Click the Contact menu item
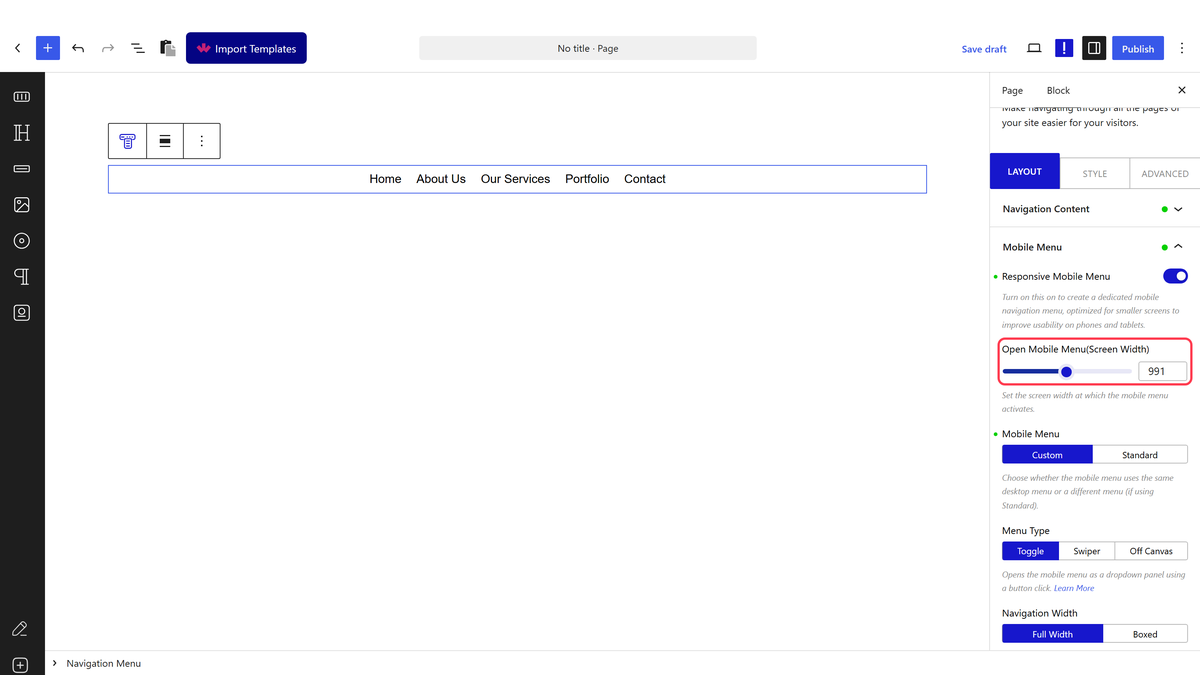 [645, 179]
